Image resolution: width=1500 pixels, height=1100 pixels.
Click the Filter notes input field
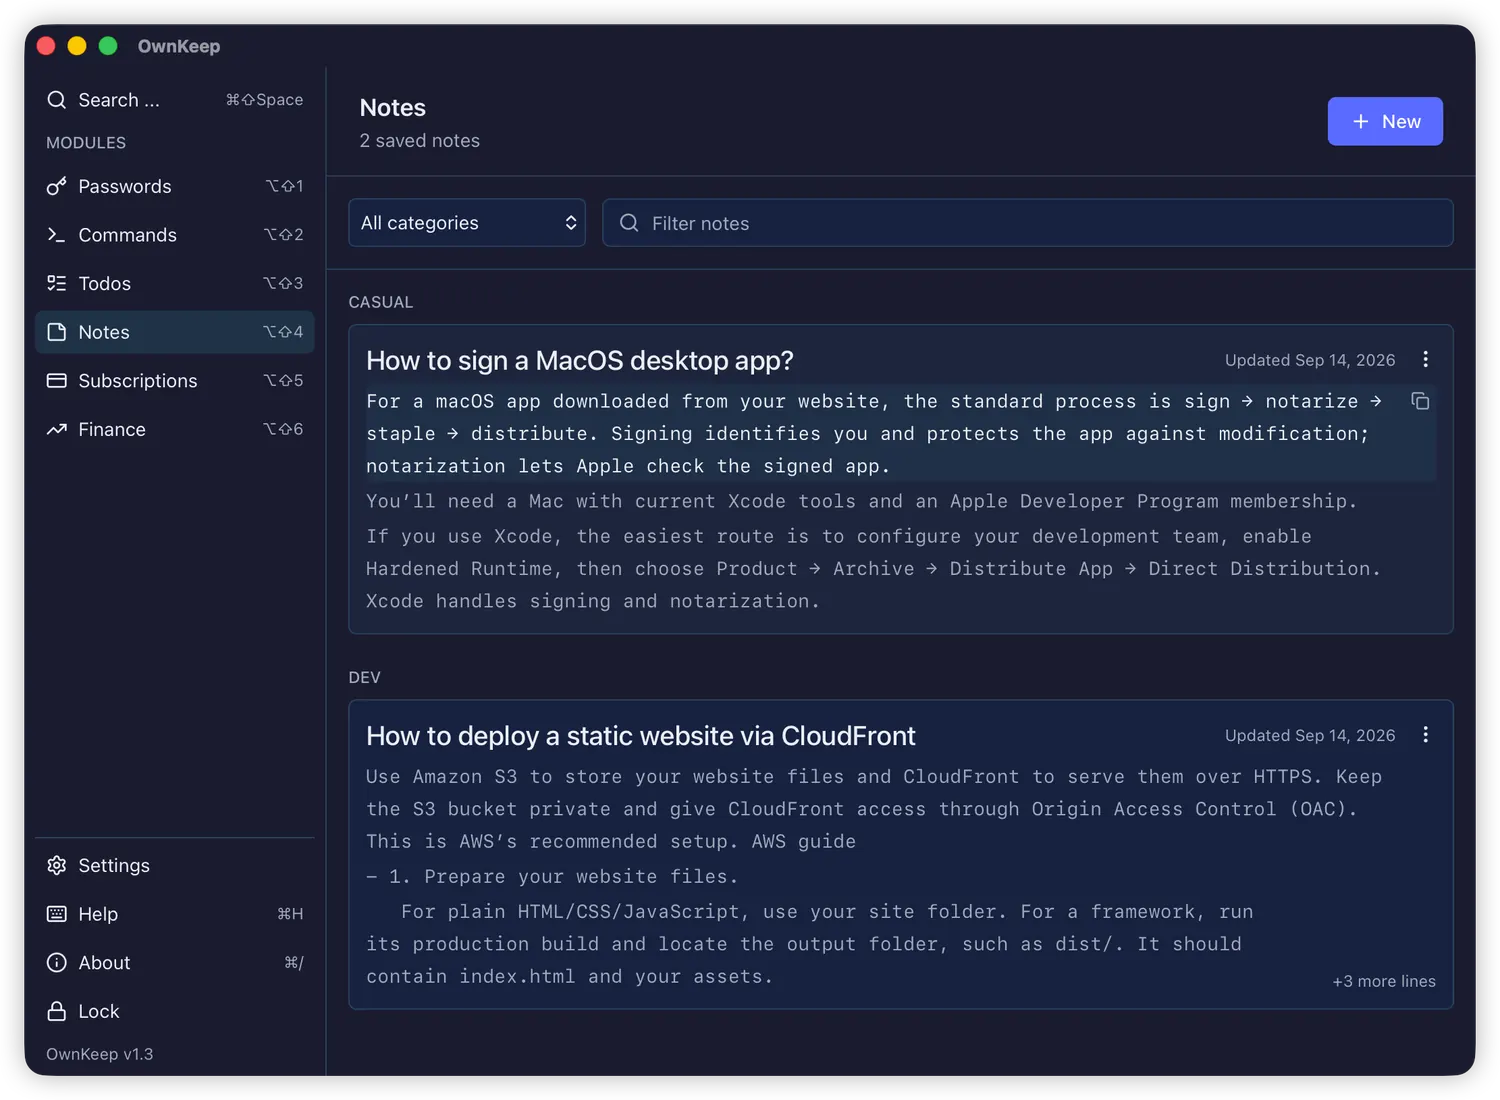1028,223
